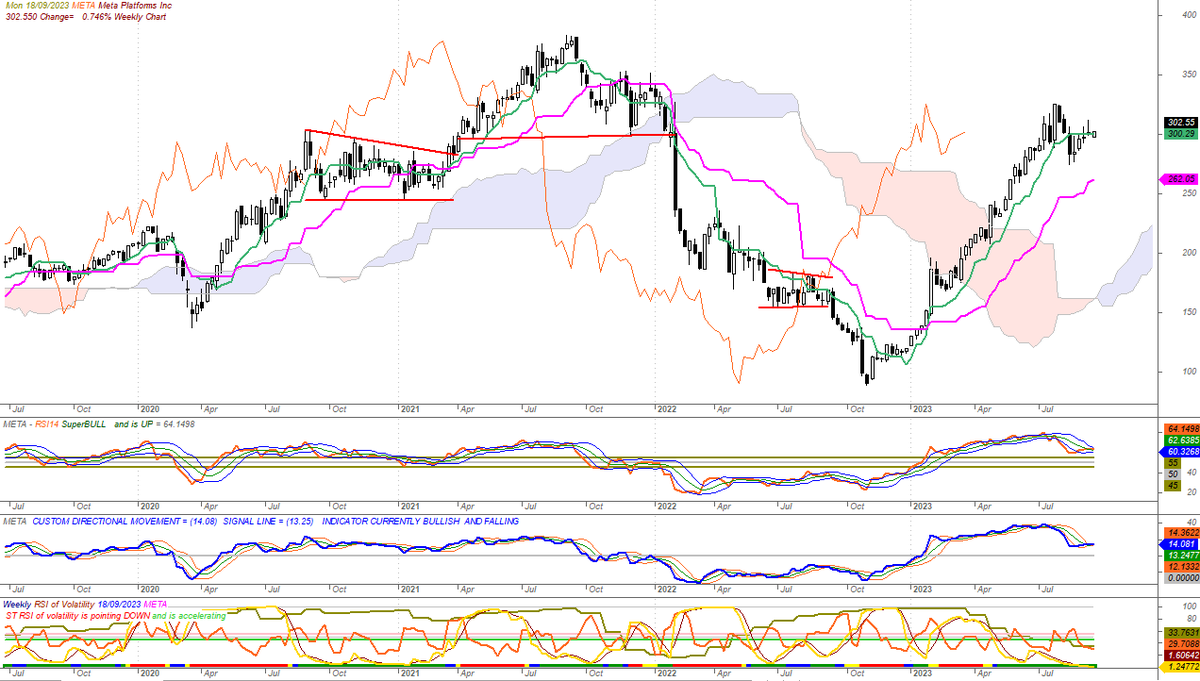This screenshot has height=681, width=1200.
Task: Click the orange 29.7088 volatility value tag
Action: tap(1182, 643)
